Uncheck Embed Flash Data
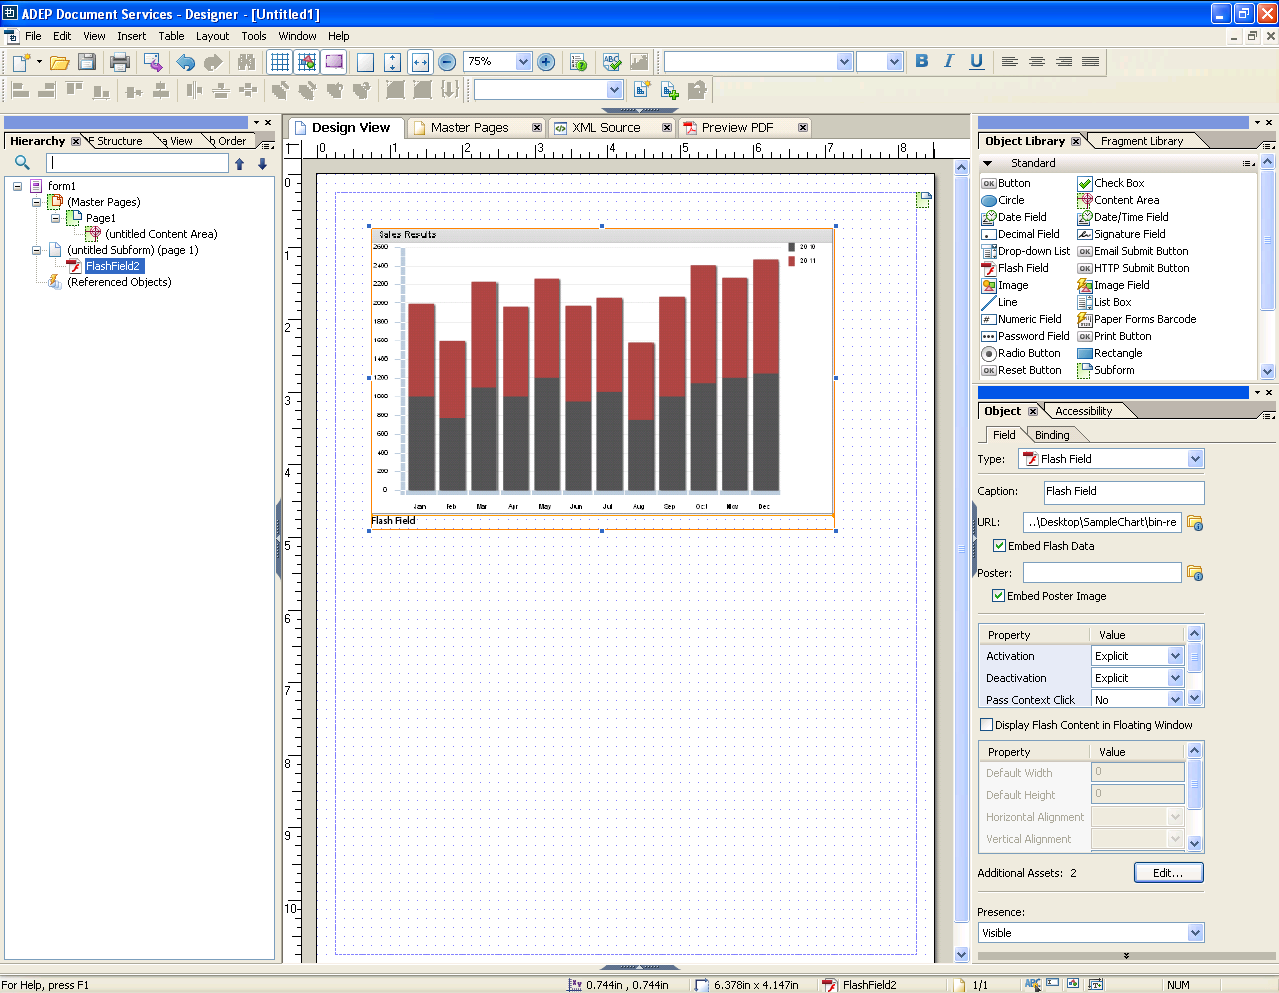Image resolution: width=1279 pixels, height=993 pixels. 999,546
